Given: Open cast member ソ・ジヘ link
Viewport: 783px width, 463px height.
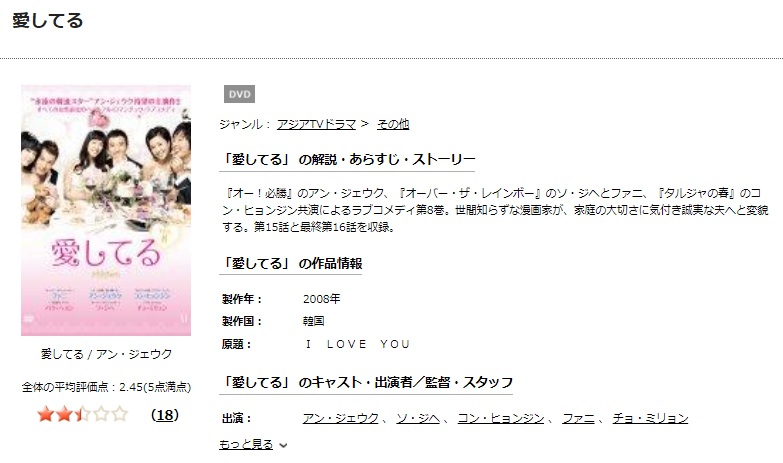Looking at the screenshot, I should 418,418.
